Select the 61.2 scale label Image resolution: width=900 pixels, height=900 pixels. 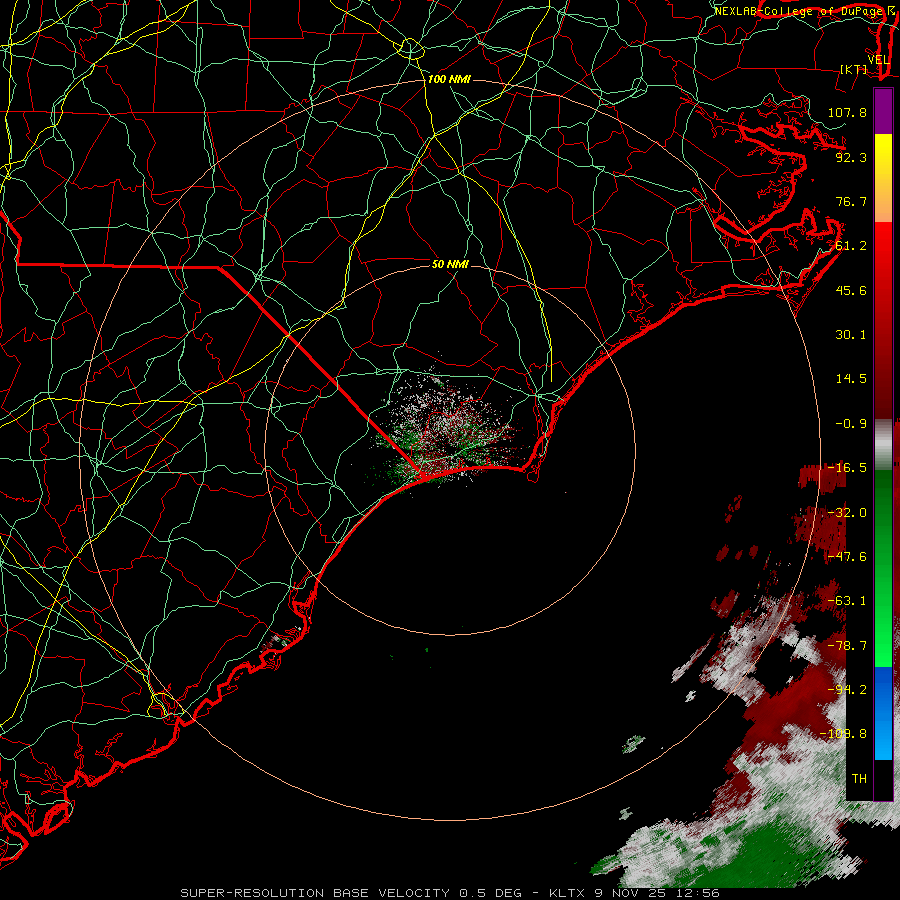coord(851,246)
